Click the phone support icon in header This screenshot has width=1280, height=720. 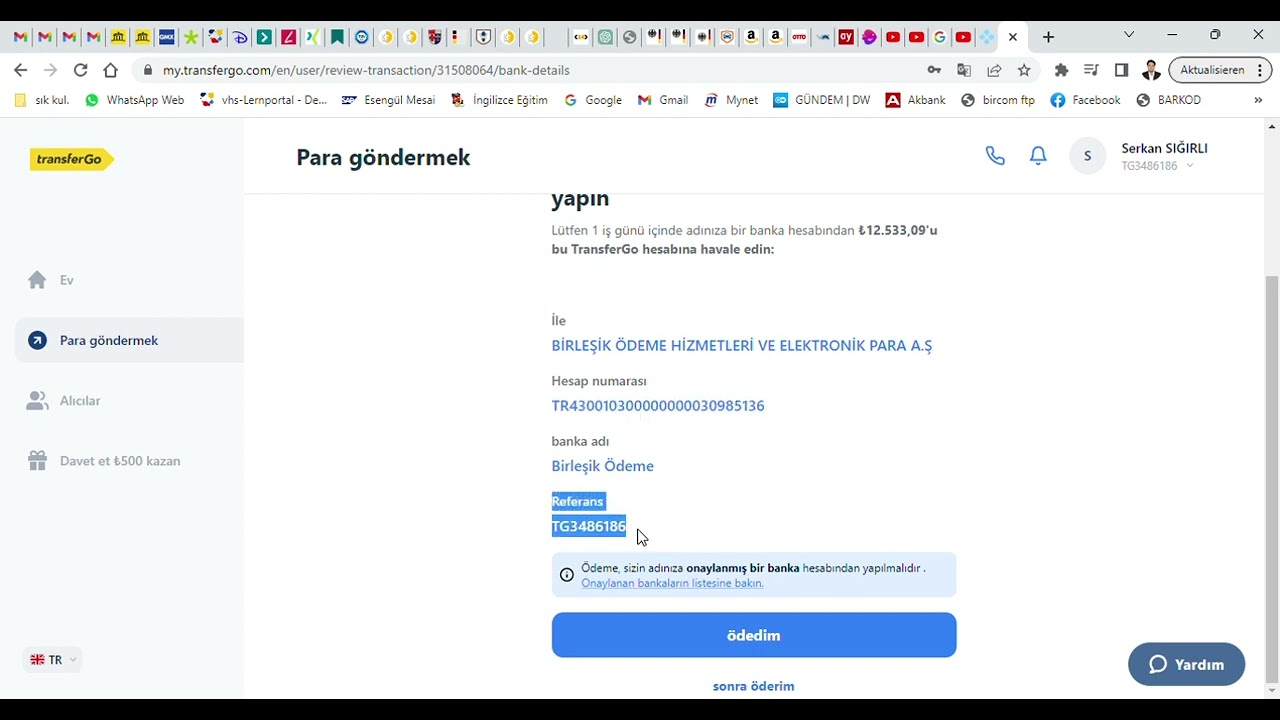pyautogui.click(x=995, y=156)
